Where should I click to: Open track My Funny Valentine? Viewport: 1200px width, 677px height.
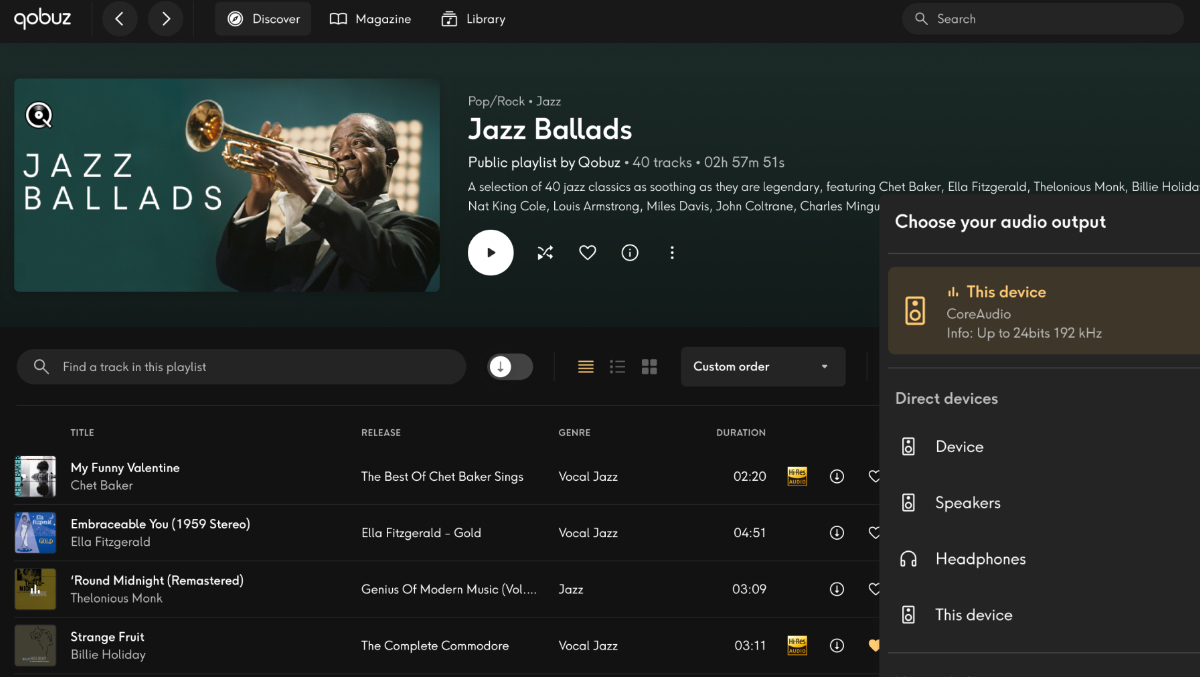[x=125, y=468]
